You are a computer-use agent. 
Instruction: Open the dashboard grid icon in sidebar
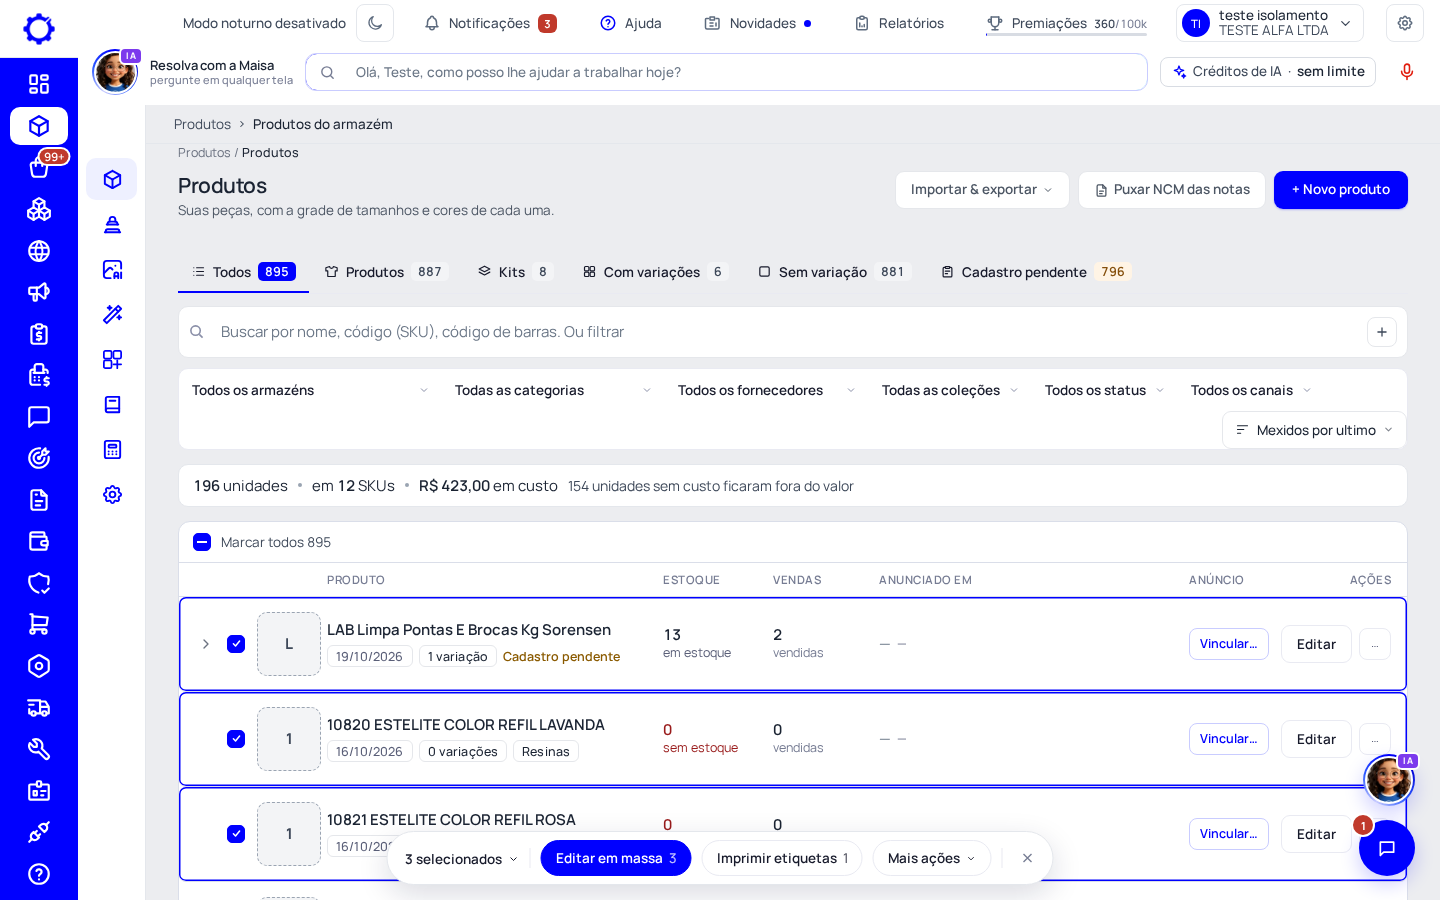tap(39, 84)
